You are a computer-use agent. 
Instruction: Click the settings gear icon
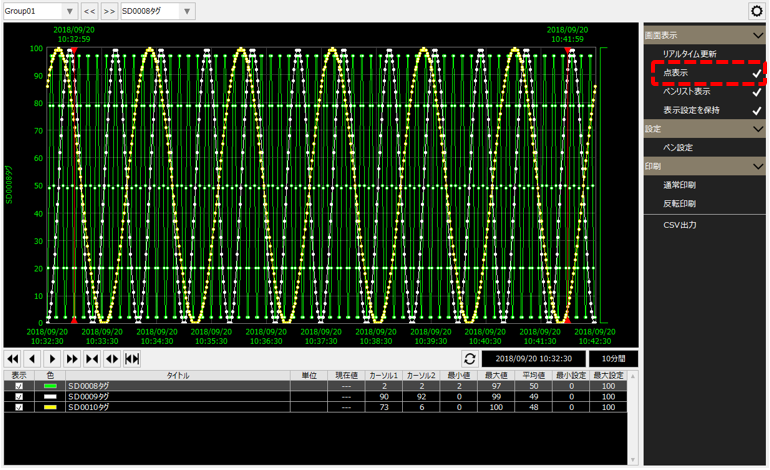click(756, 10)
